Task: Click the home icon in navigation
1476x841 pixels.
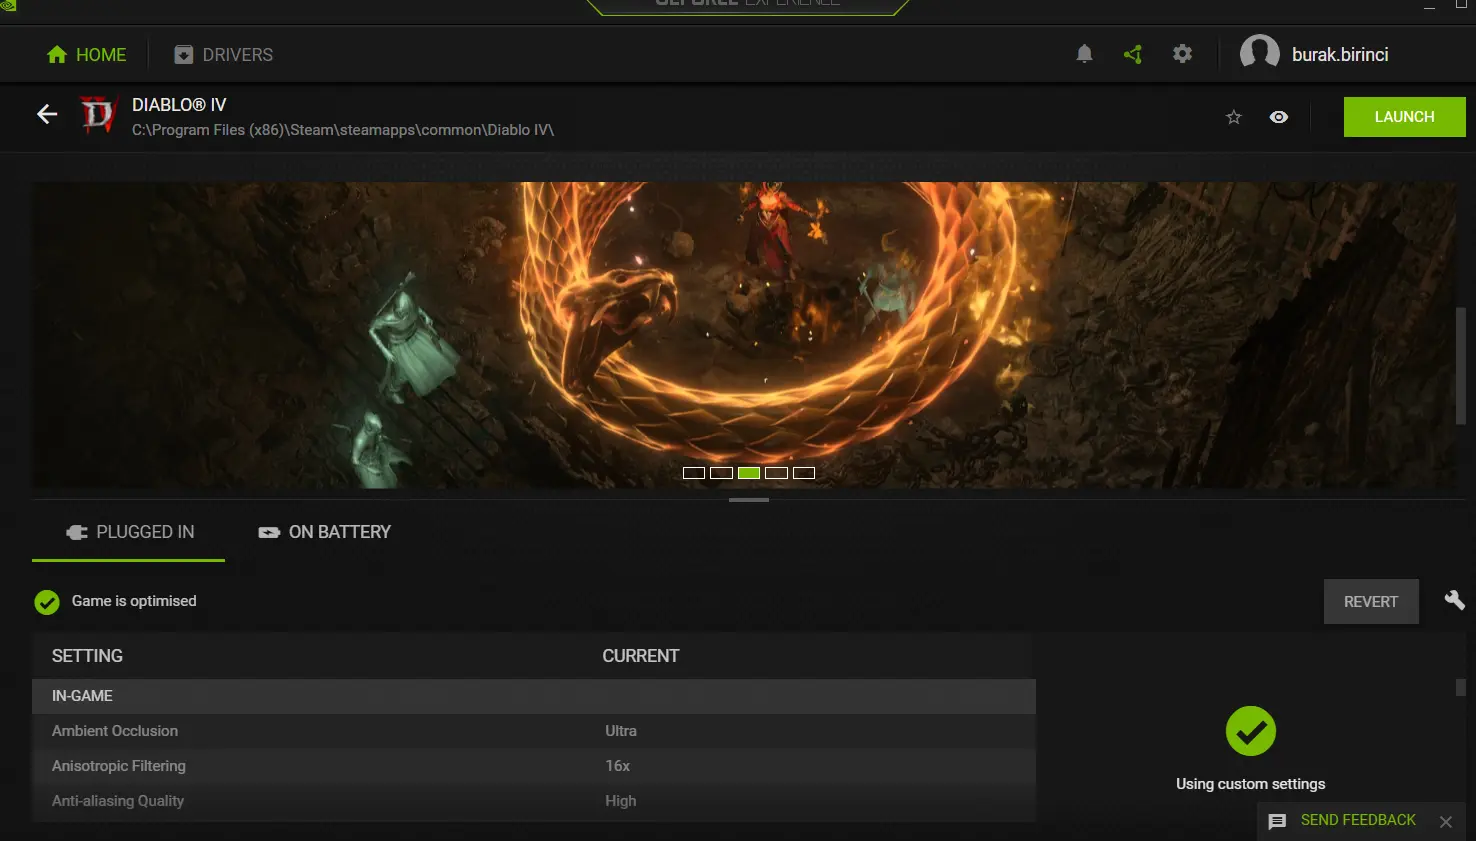Action: click(57, 55)
